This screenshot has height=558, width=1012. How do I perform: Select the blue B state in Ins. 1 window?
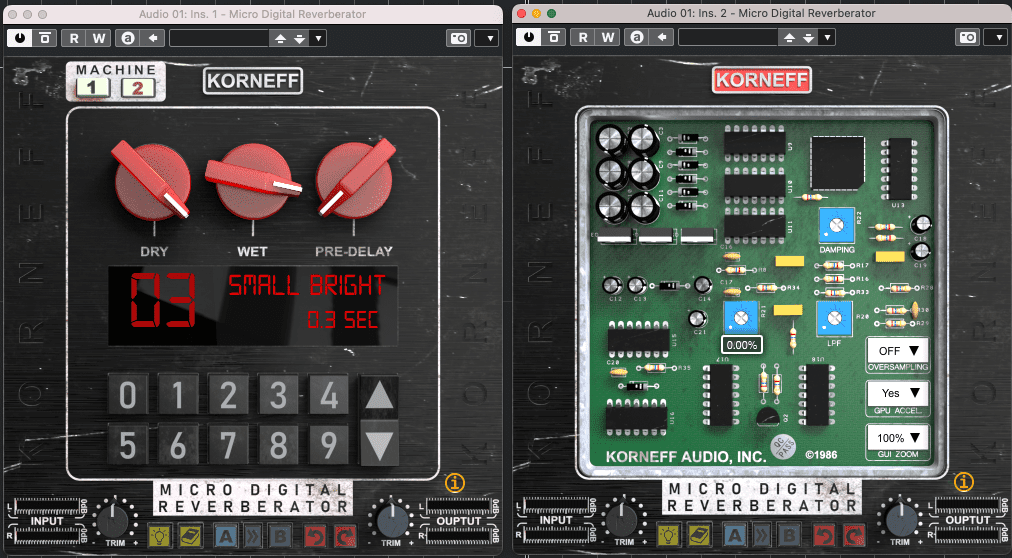[x=280, y=535]
